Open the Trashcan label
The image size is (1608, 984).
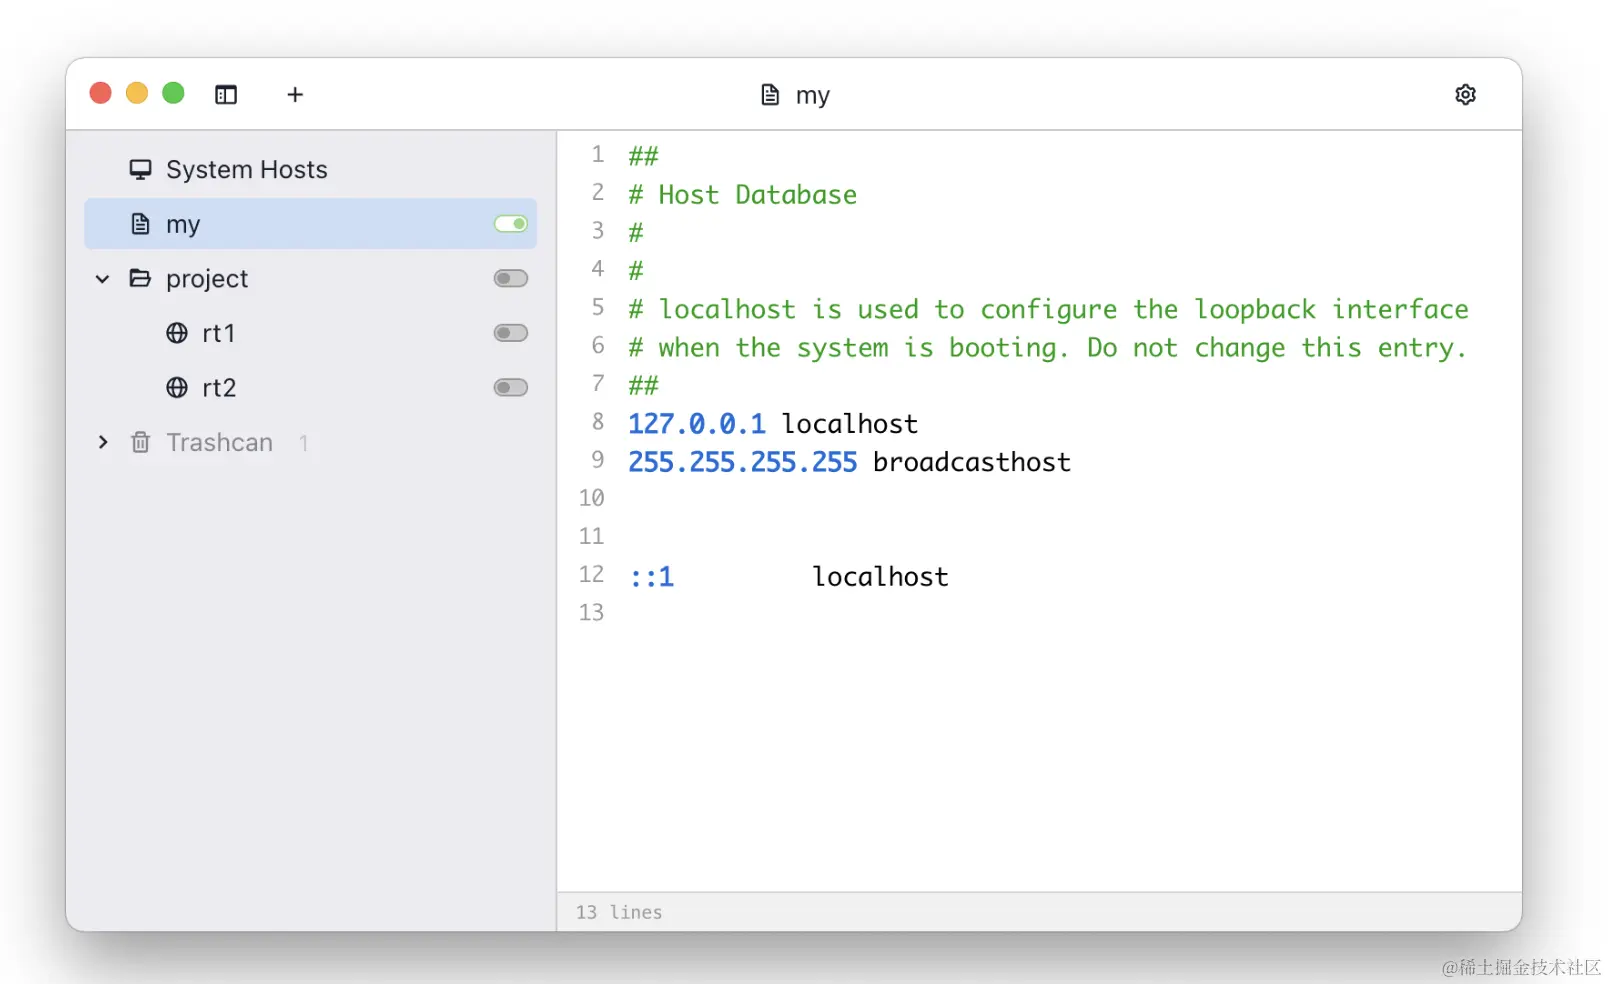(219, 442)
